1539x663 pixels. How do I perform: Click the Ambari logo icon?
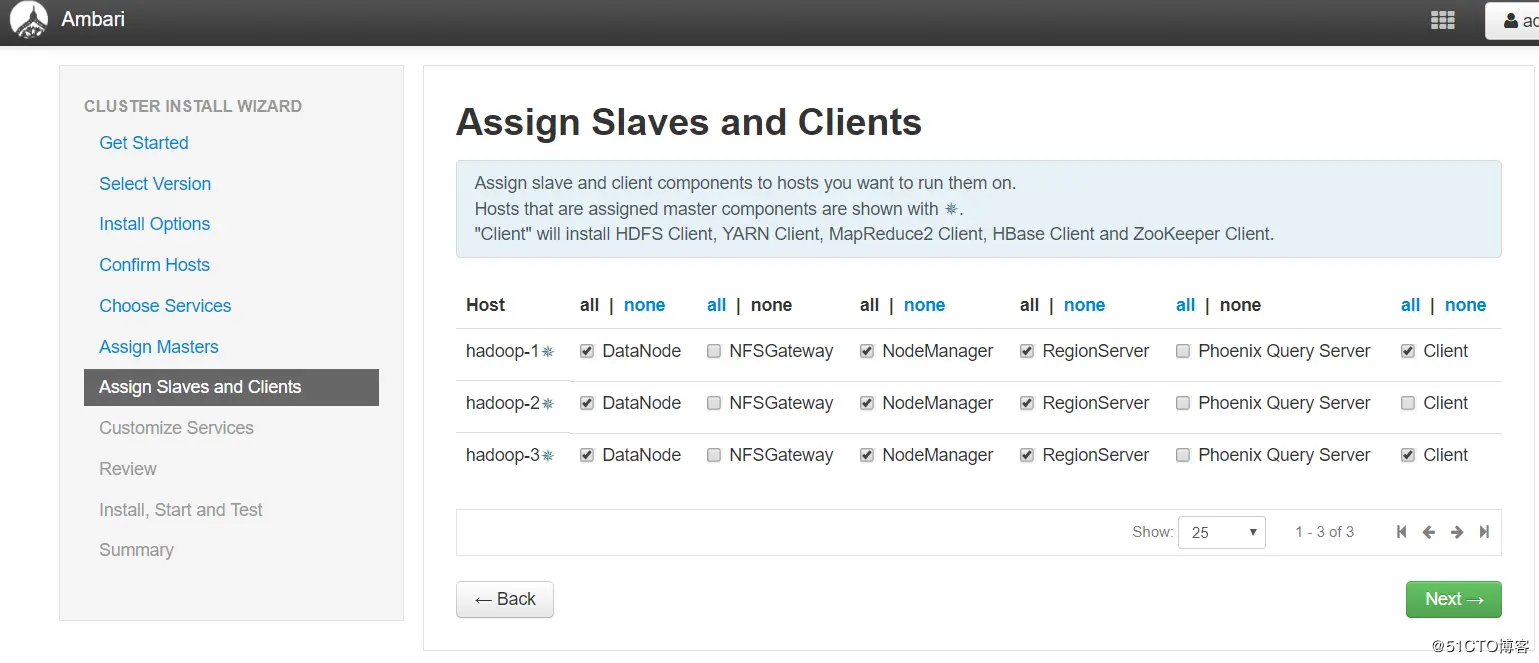point(29,20)
